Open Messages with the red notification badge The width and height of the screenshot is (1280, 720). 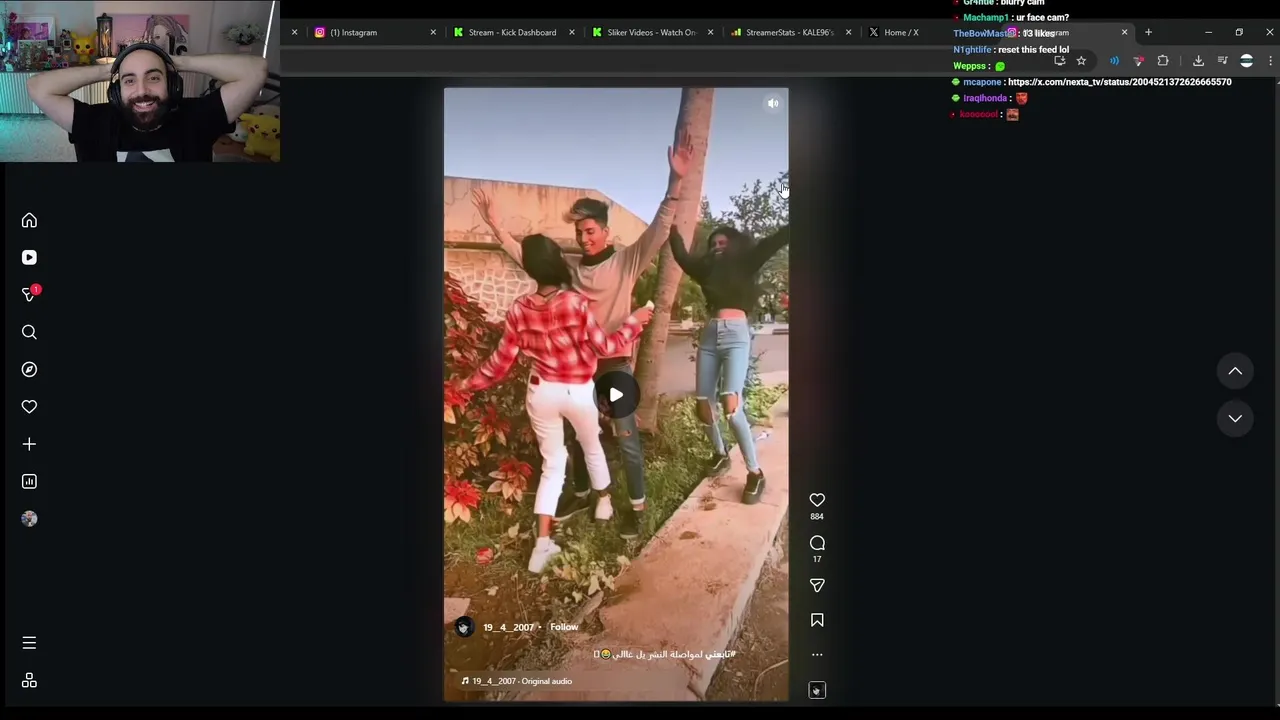(x=29, y=294)
